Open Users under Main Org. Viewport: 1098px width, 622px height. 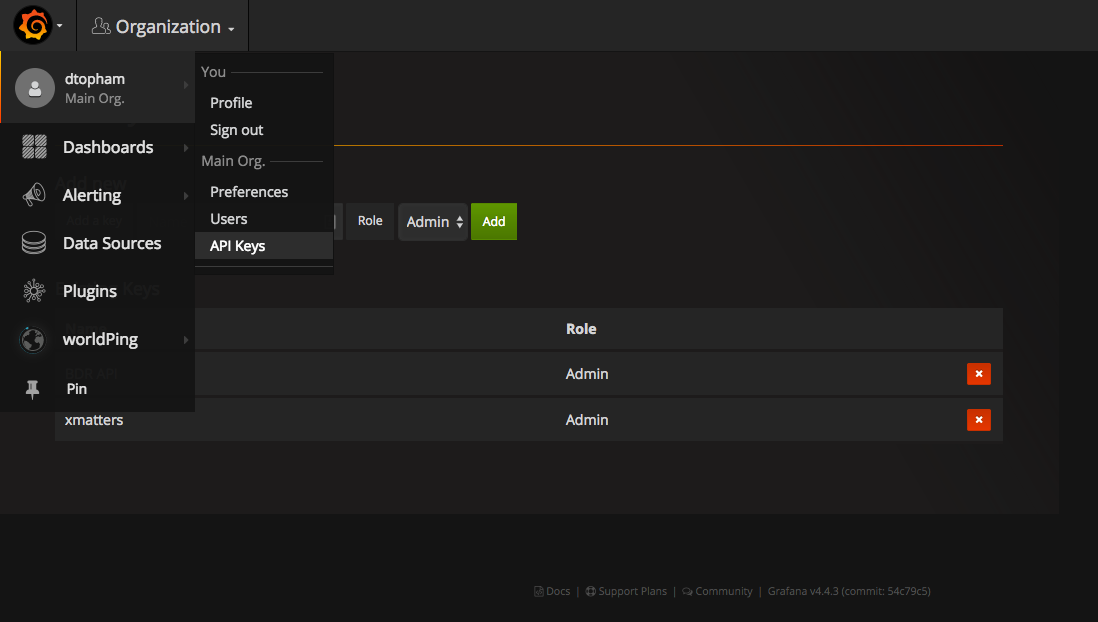pyautogui.click(x=228, y=219)
